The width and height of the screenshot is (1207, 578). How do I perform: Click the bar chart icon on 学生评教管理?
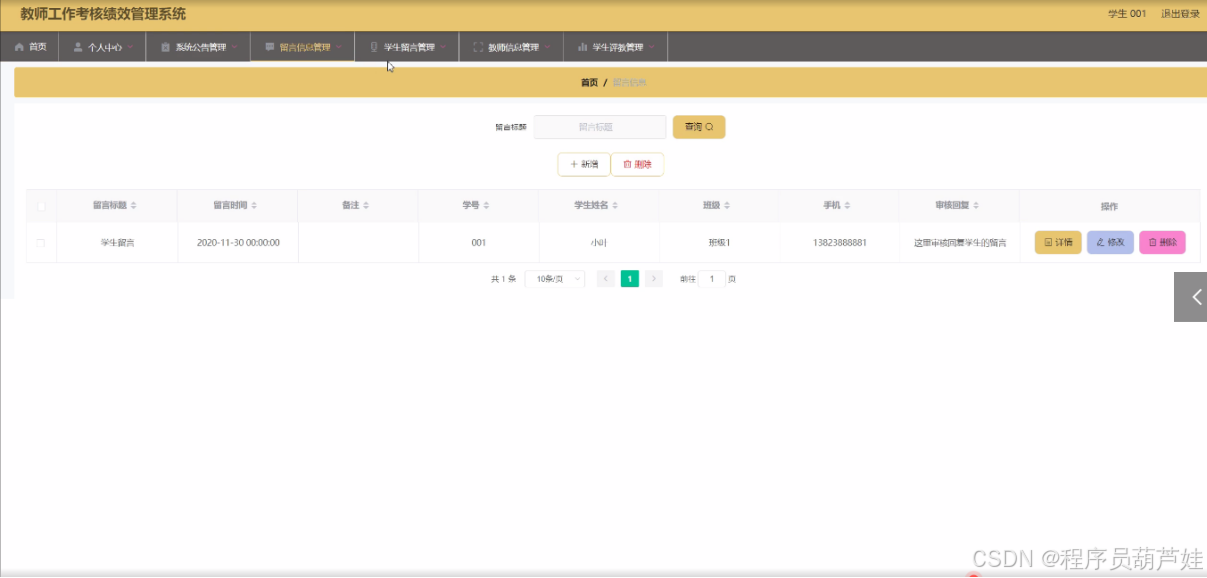click(x=584, y=46)
